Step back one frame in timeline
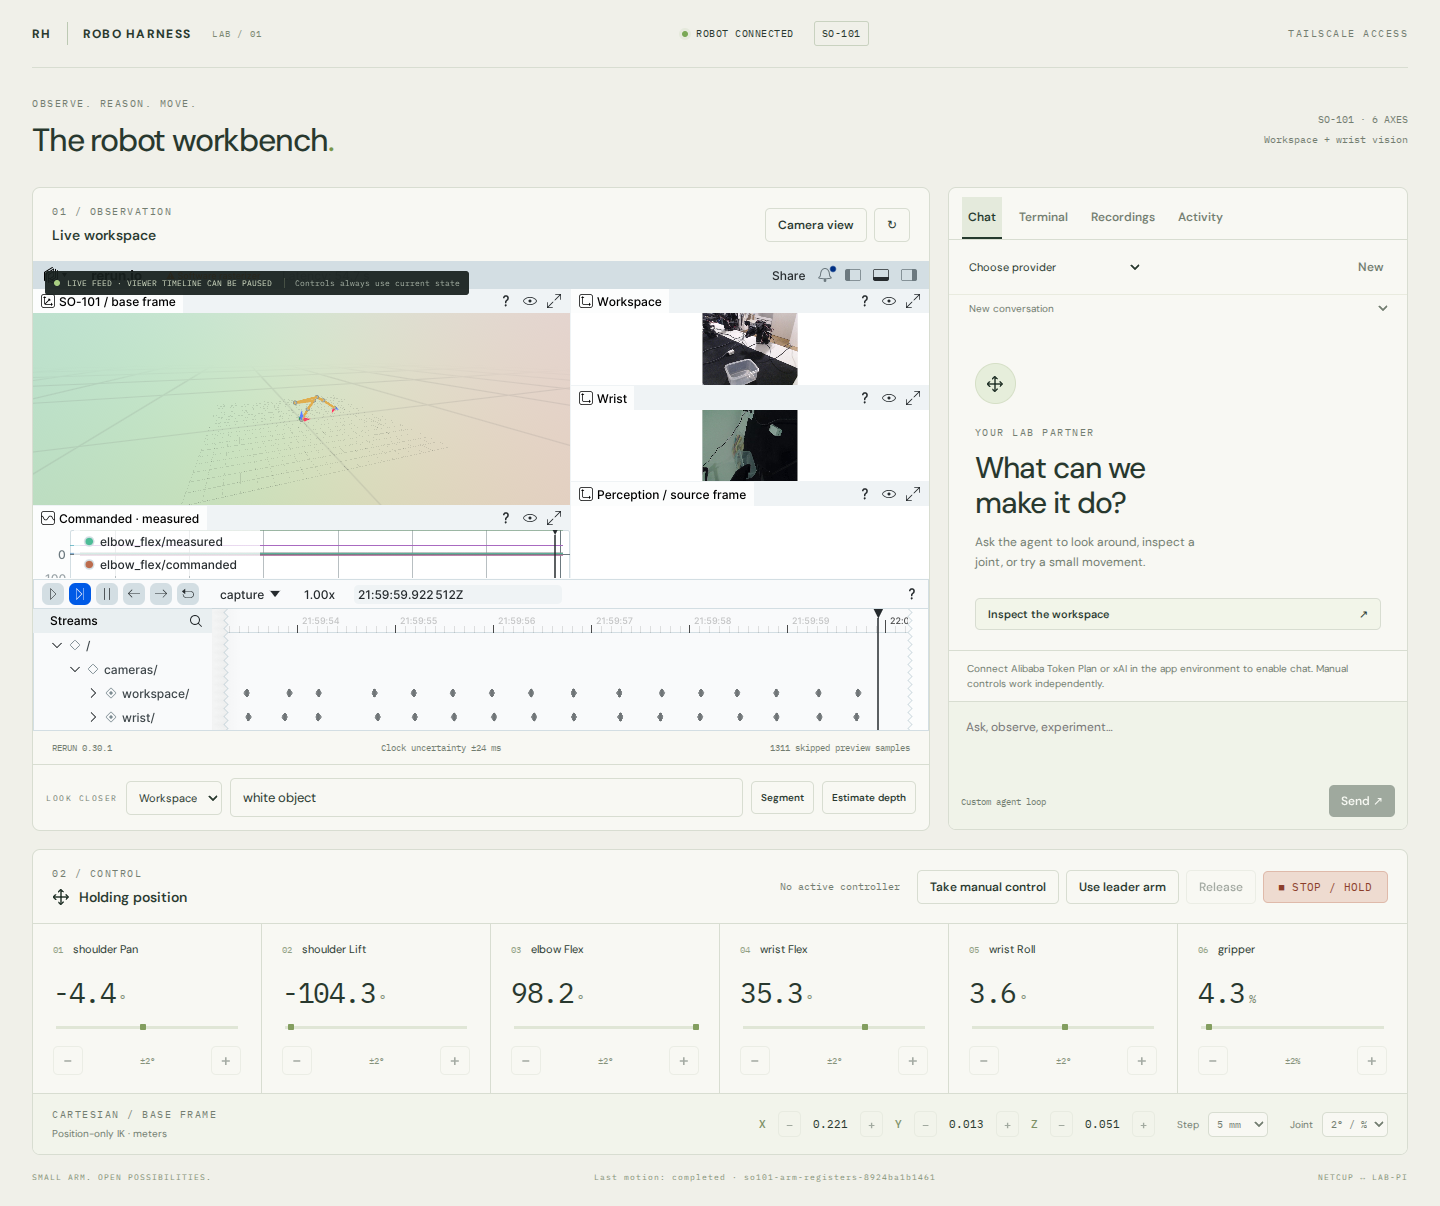This screenshot has height=1206, width=1440. click(134, 594)
